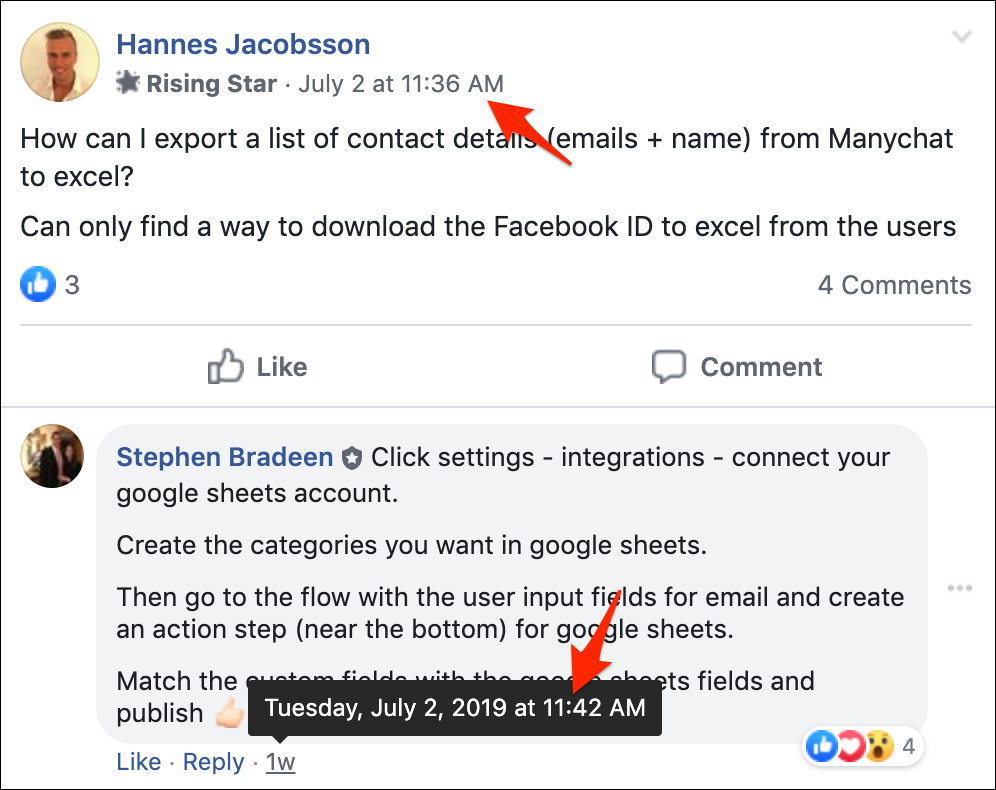Click the Rising Star badge icon
The width and height of the screenshot is (996, 790).
pyautogui.click(x=129, y=83)
